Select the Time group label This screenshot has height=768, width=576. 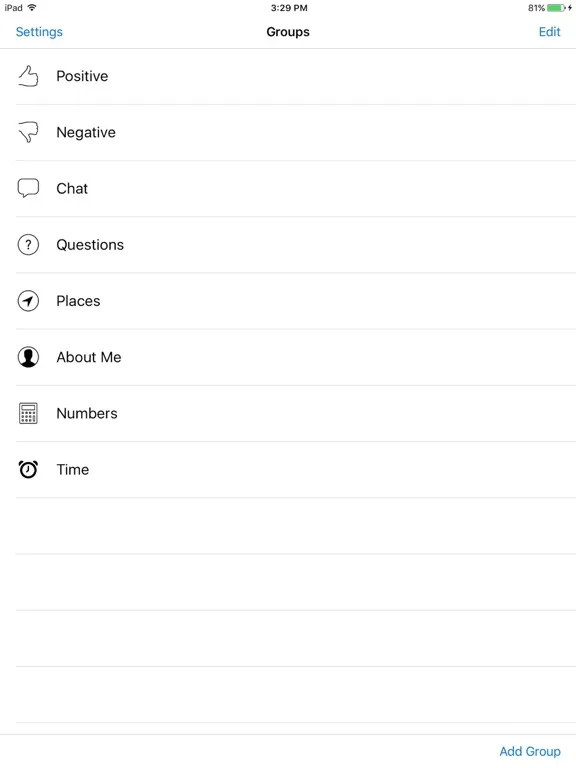[x=72, y=470]
